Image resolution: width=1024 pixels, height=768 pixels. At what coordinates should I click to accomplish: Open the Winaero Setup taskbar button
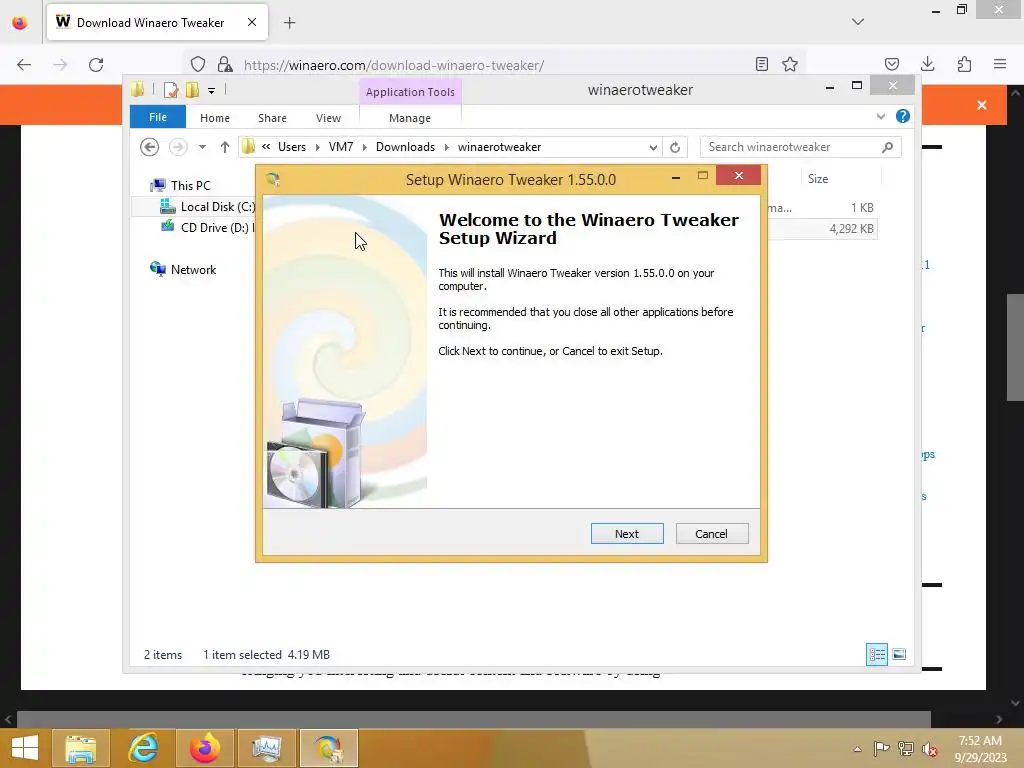(x=328, y=748)
